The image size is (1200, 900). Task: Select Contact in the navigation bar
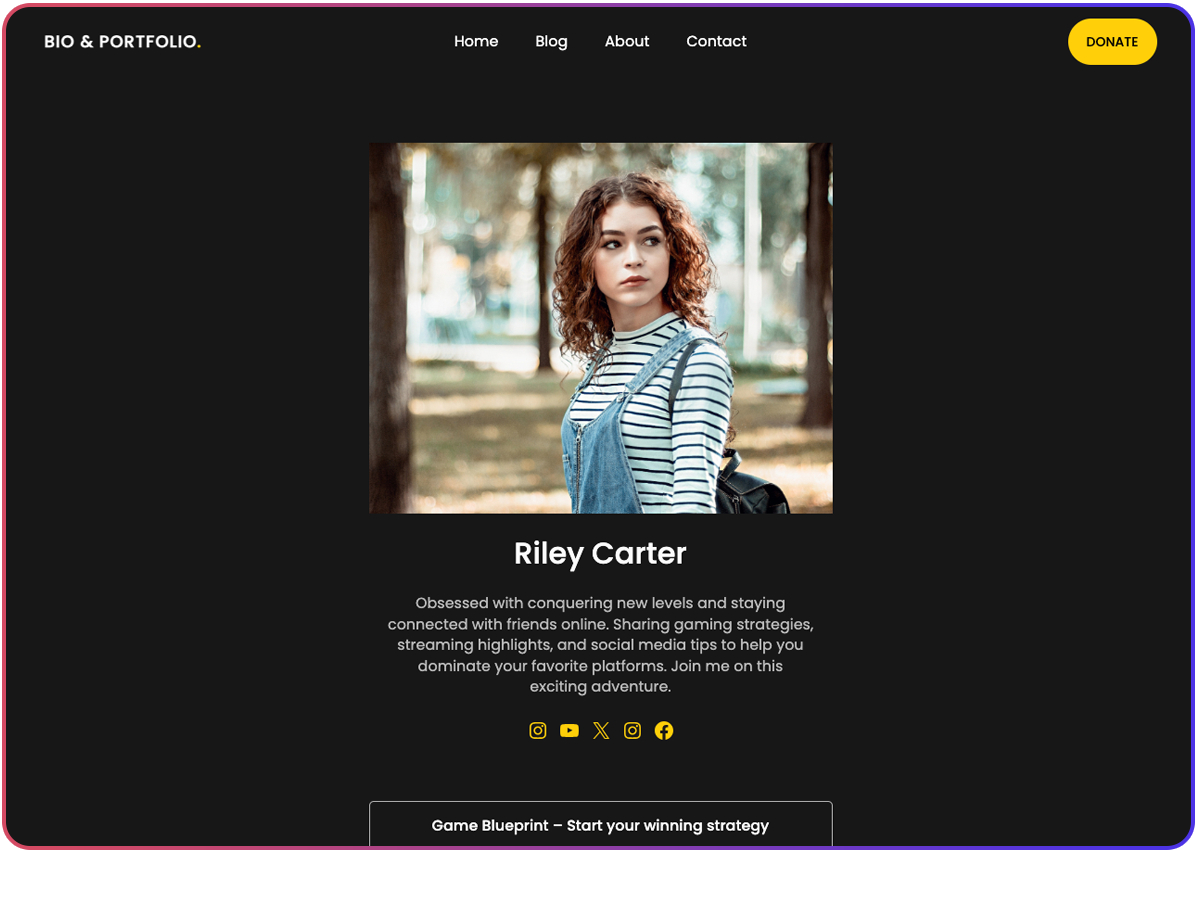click(x=716, y=41)
